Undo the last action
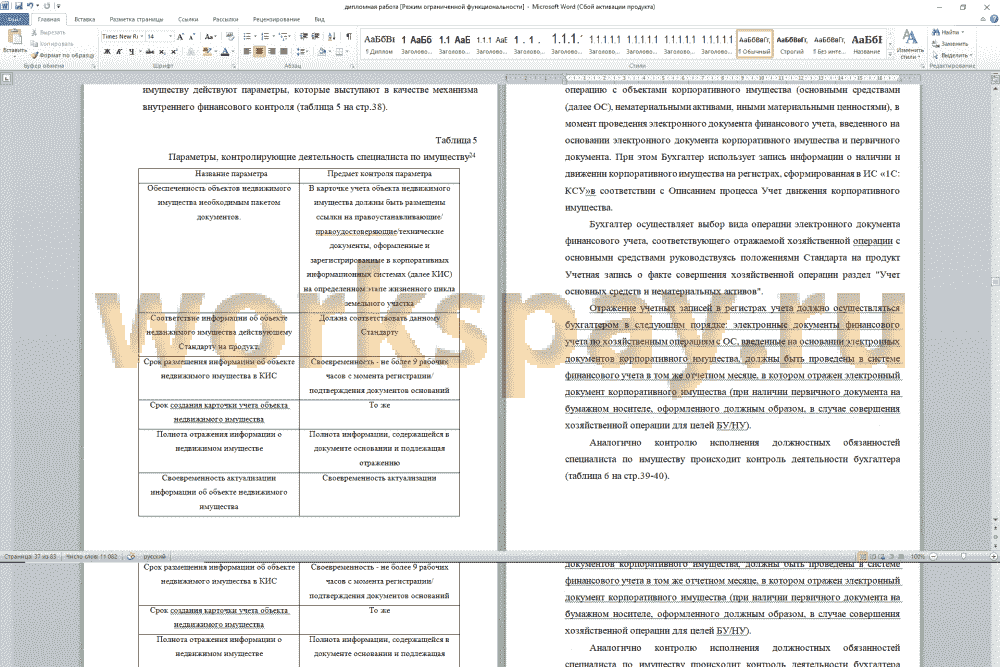Image resolution: width=1000 pixels, height=667 pixels. click(x=29, y=6)
